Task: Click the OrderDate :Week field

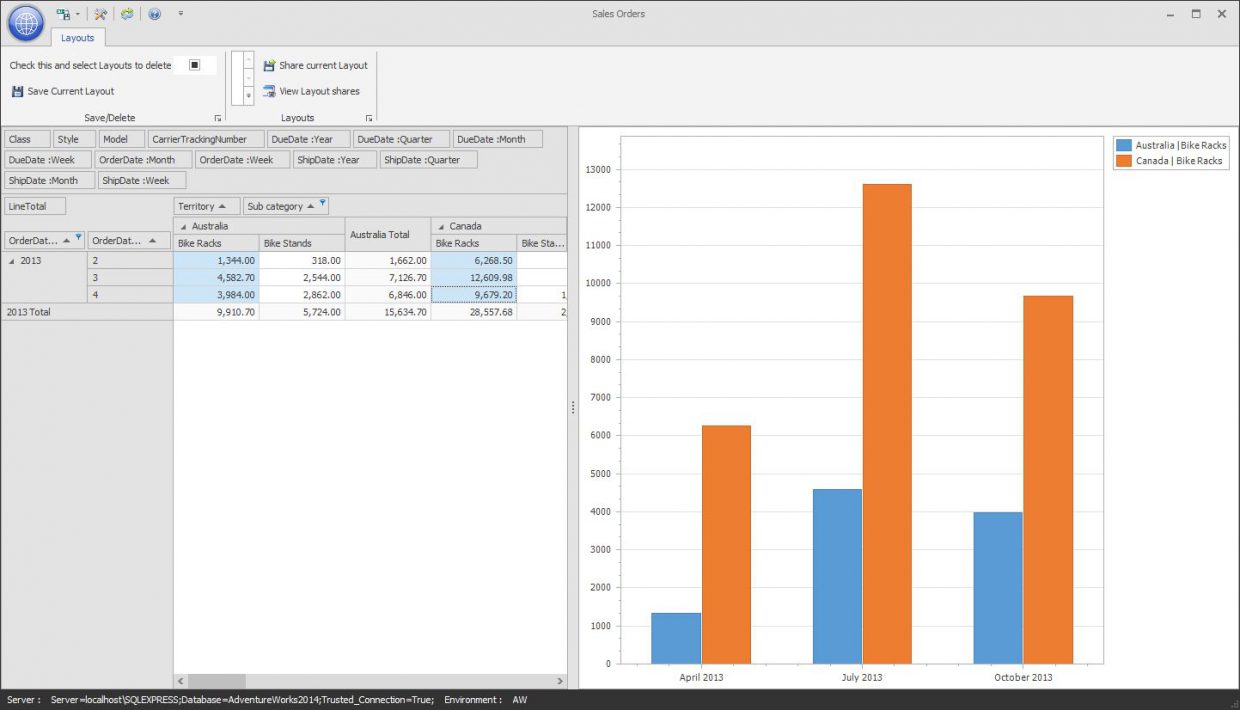Action: [243, 160]
